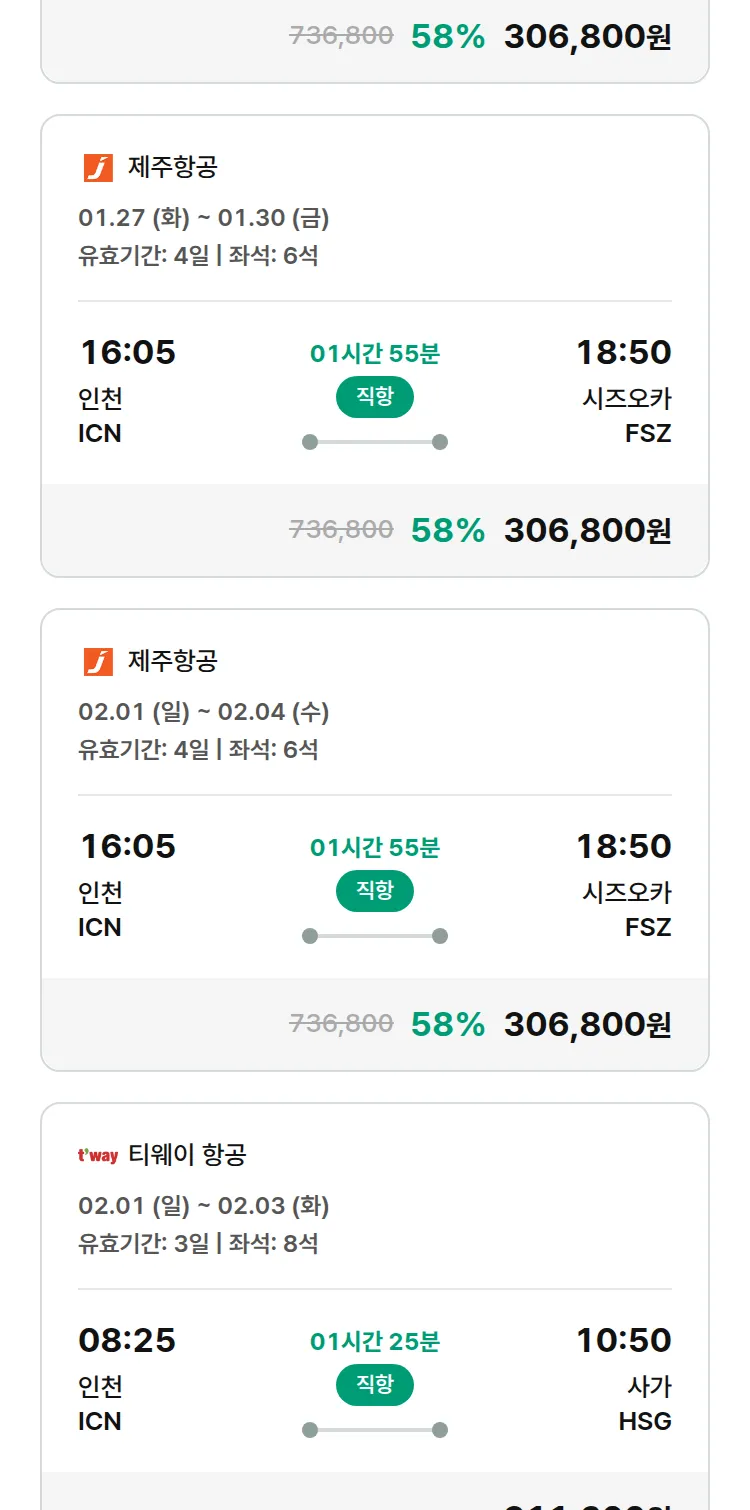The height and width of the screenshot is (1510, 750).
Task: Click 시즈오카 FSZ destination on the 01.27 flight
Action: tap(627, 415)
